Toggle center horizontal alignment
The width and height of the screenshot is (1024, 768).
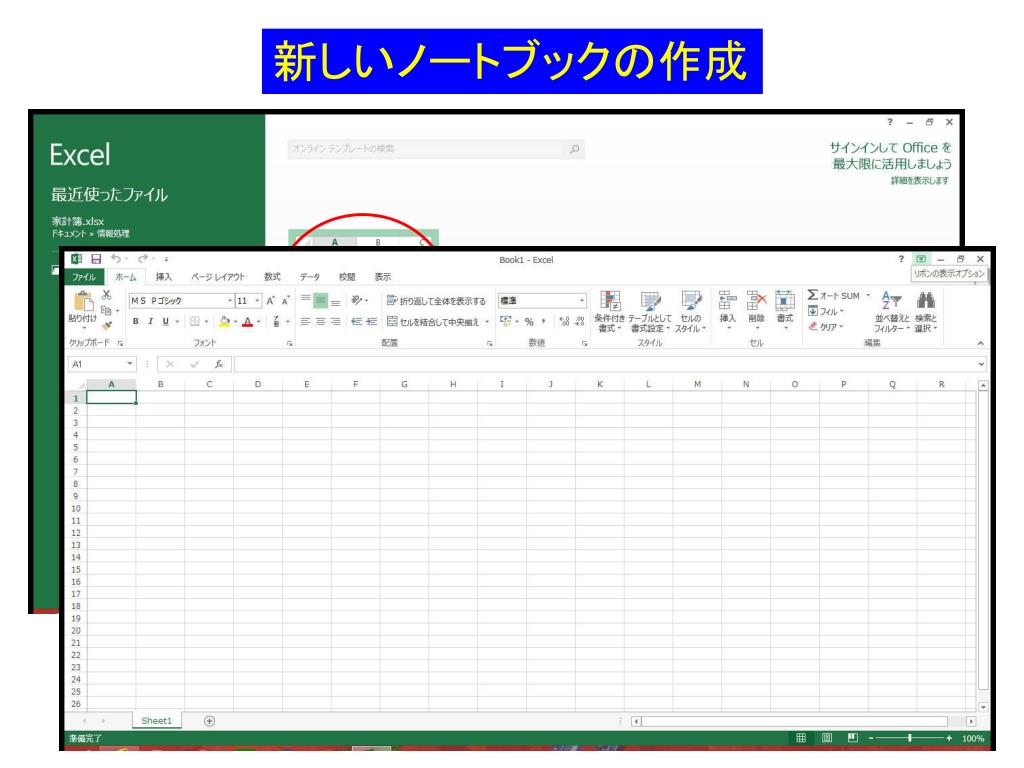coord(320,321)
